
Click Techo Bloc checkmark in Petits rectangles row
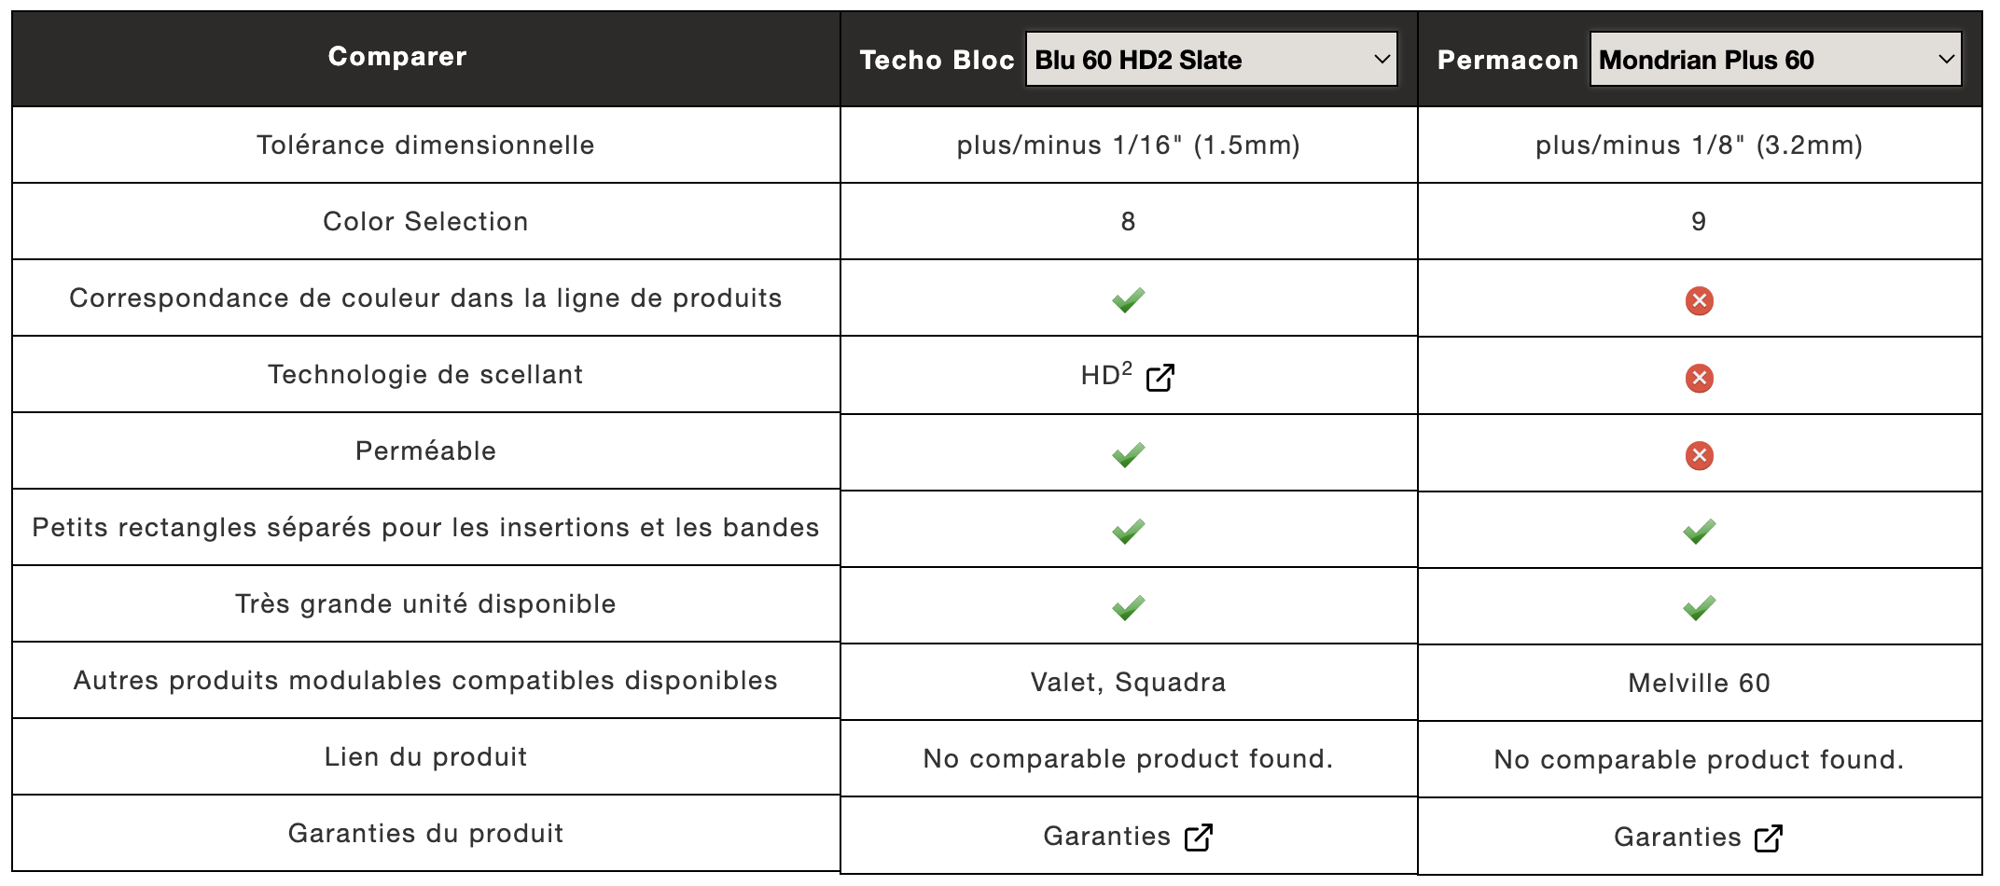tap(1128, 531)
